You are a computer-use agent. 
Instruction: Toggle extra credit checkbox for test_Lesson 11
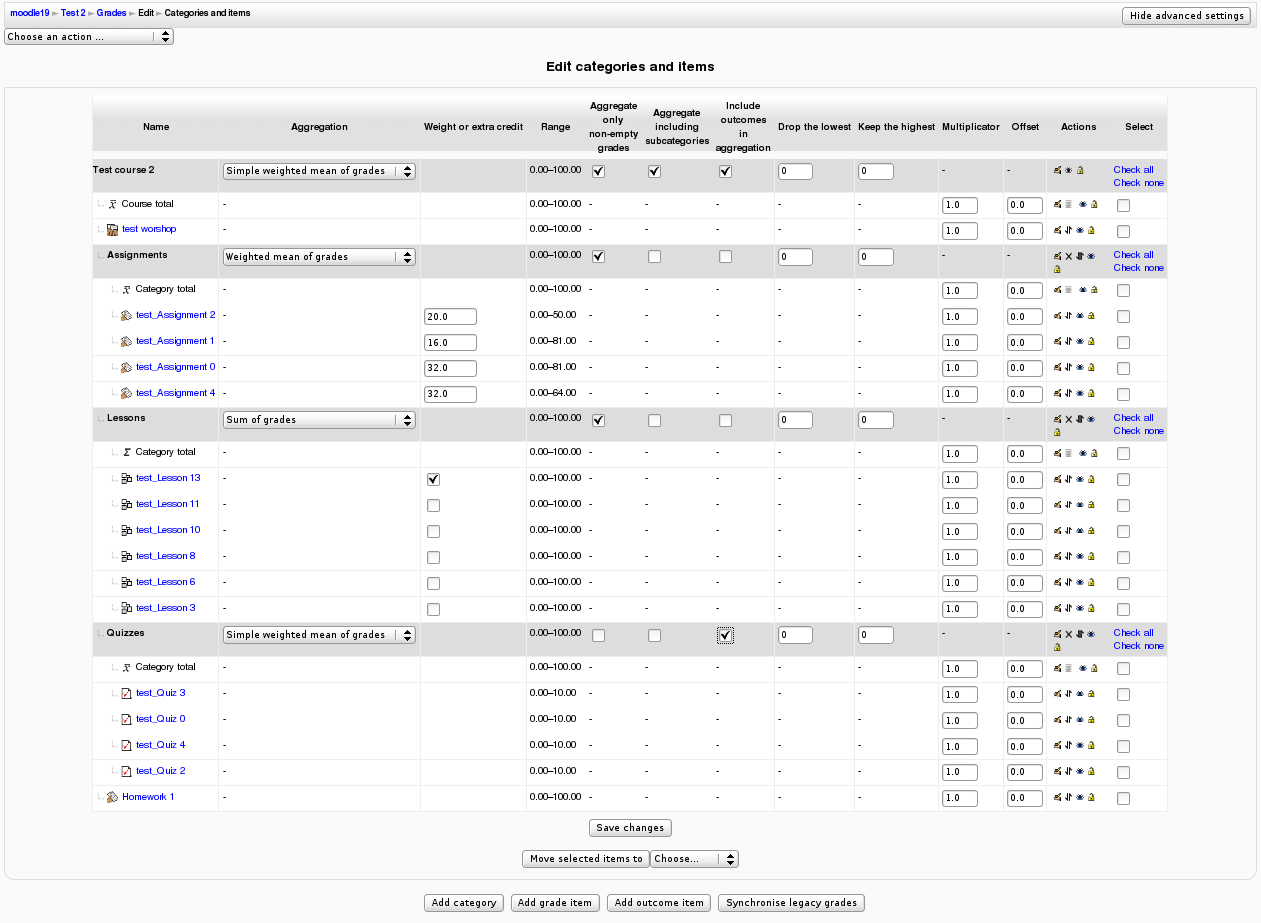point(433,505)
